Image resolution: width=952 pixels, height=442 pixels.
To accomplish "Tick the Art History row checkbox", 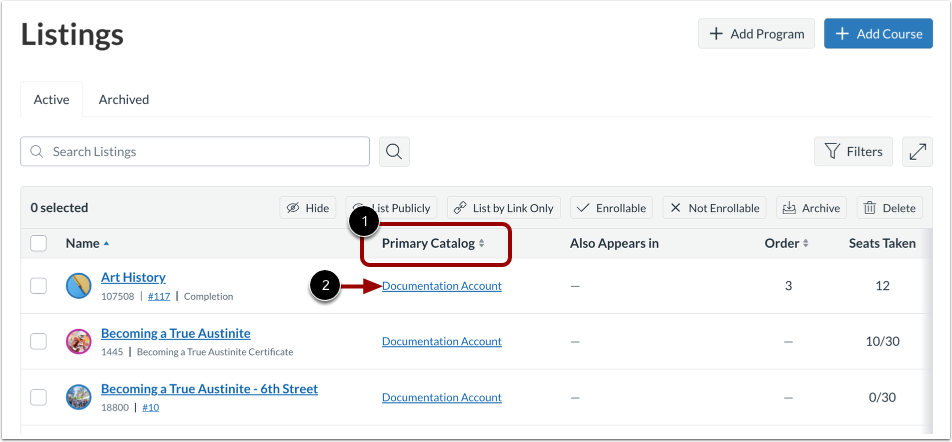I will (38, 286).
